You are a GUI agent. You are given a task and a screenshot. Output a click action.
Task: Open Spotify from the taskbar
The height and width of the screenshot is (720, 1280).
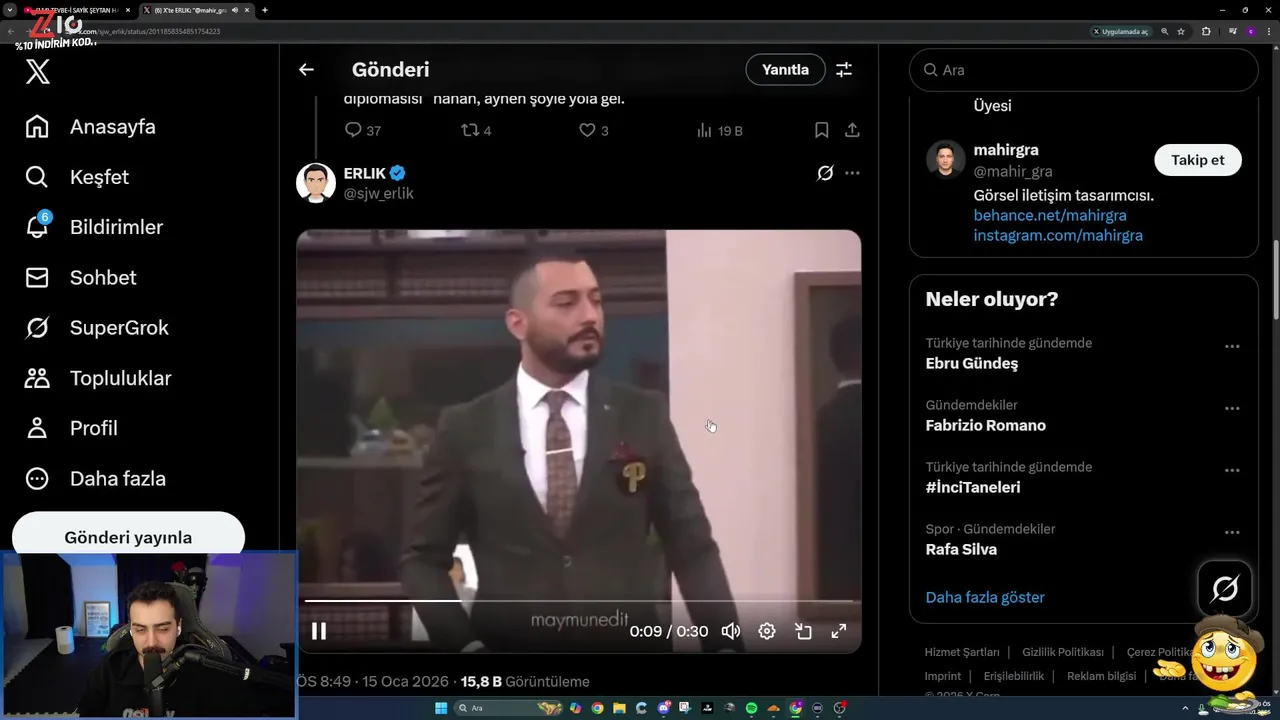click(751, 708)
